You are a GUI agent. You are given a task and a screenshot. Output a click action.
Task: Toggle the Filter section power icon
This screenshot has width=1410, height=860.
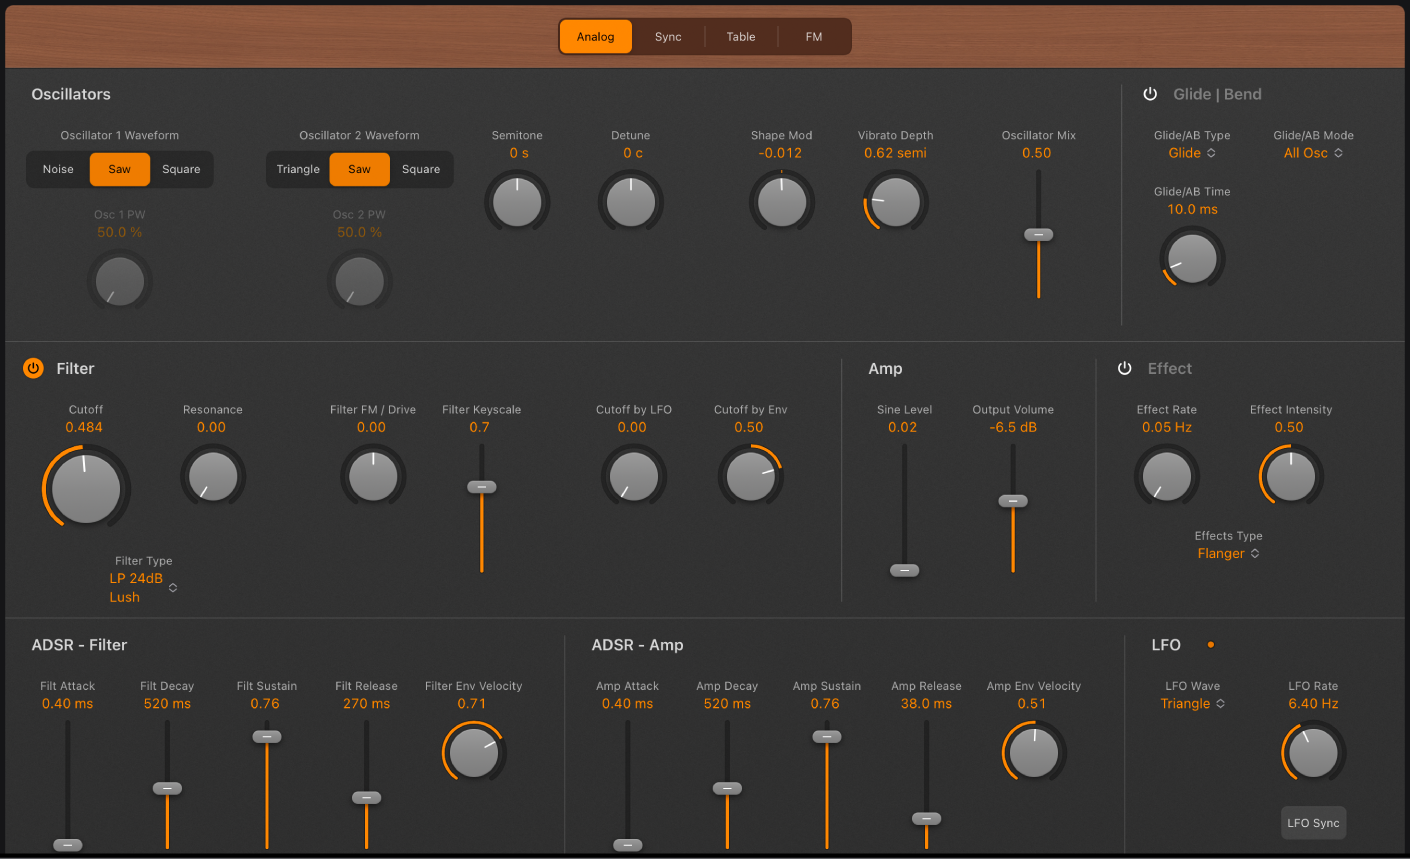click(x=31, y=368)
